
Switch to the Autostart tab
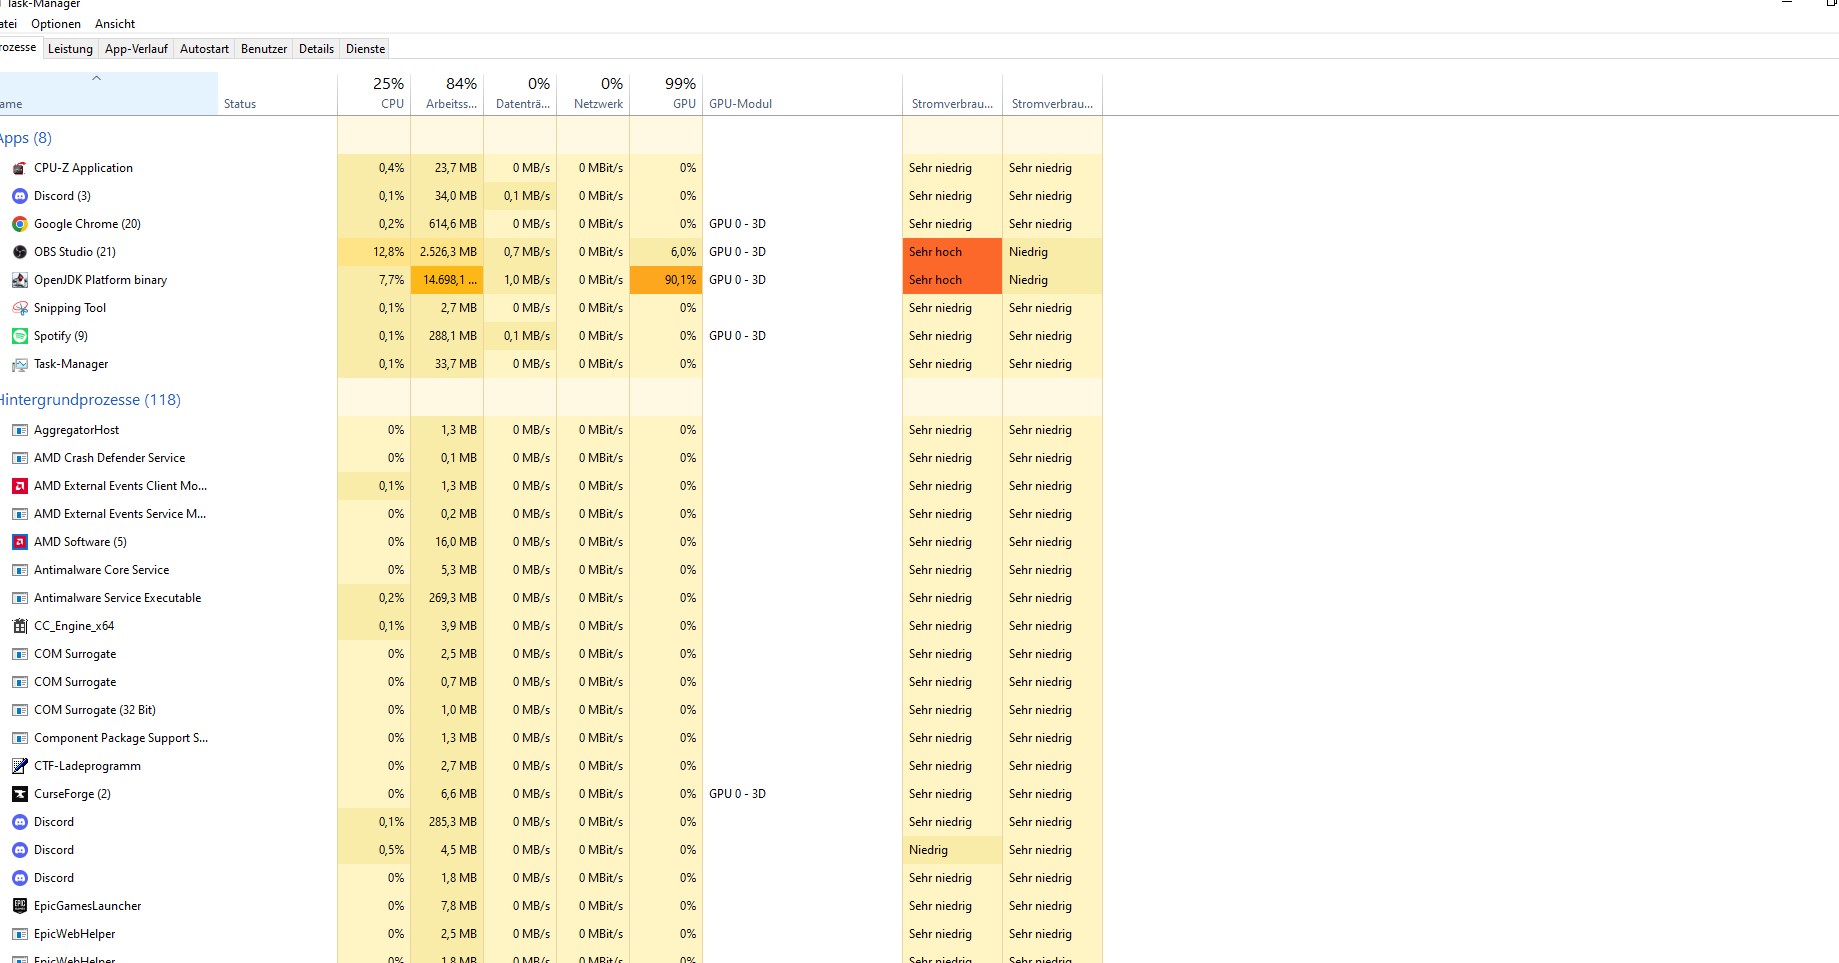[204, 49]
